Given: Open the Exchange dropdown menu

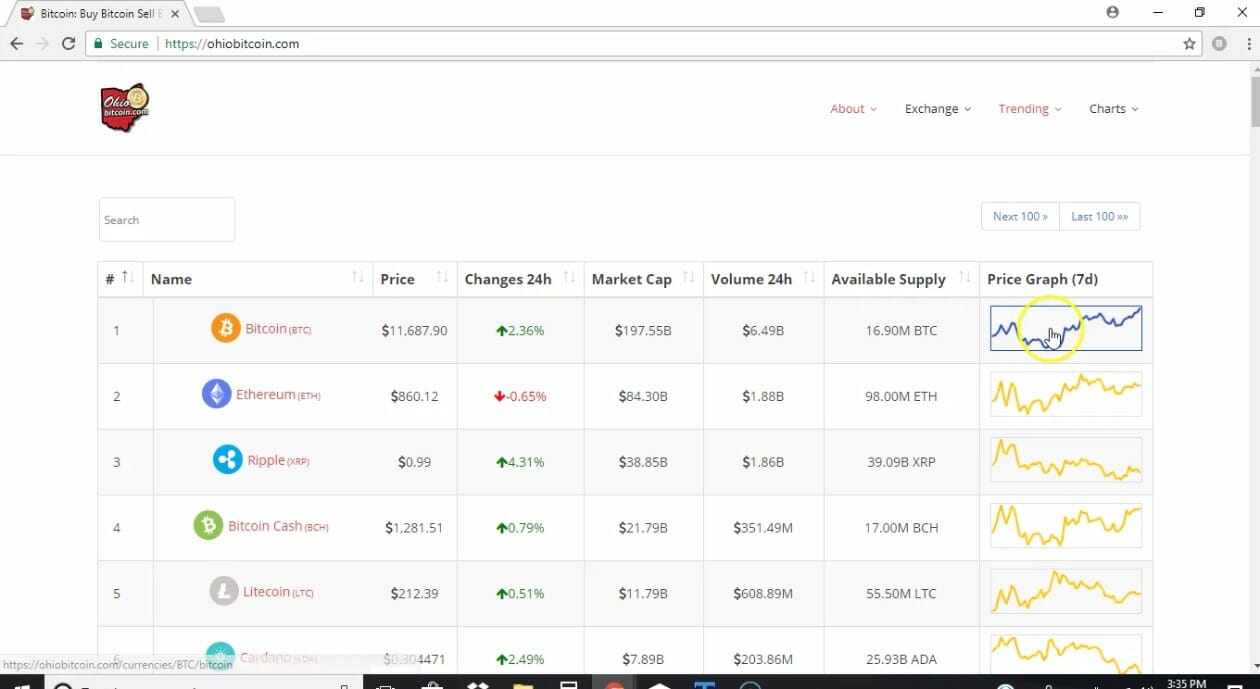Looking at the screenshot, I should (x=937, y=109).
